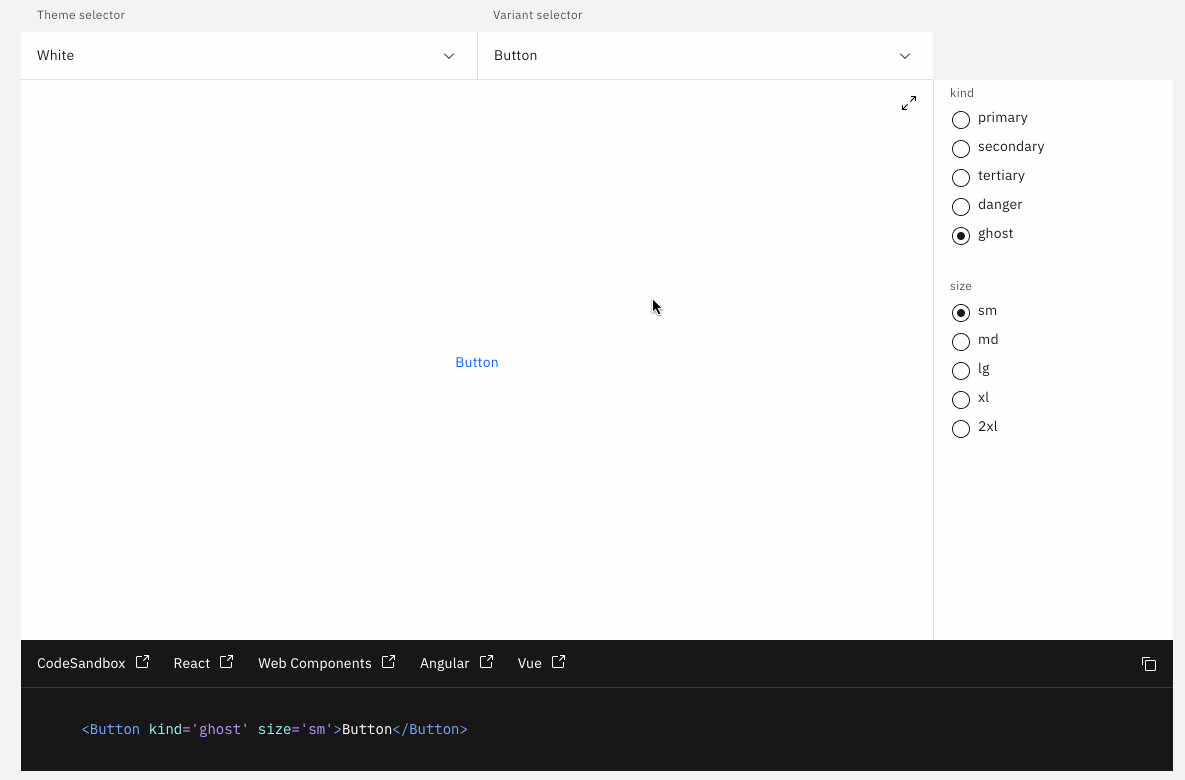Choose the 2xl size option
This screenshot has height=780, width=1185.
pos(960,428)
